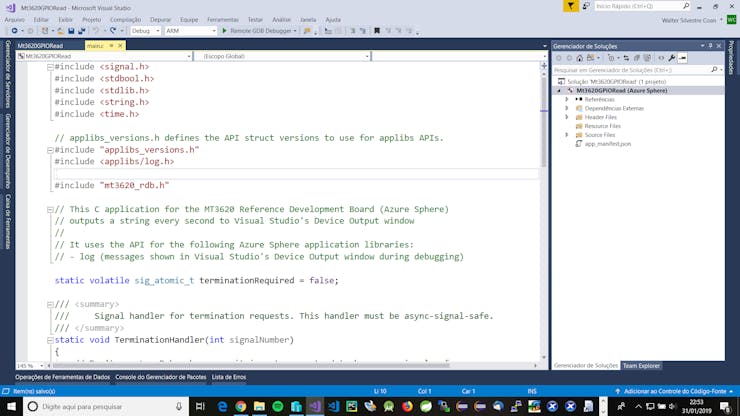Click the Save file icon in toolbar
The width and height of the screenshot is (740, 416).
[71, 31]
